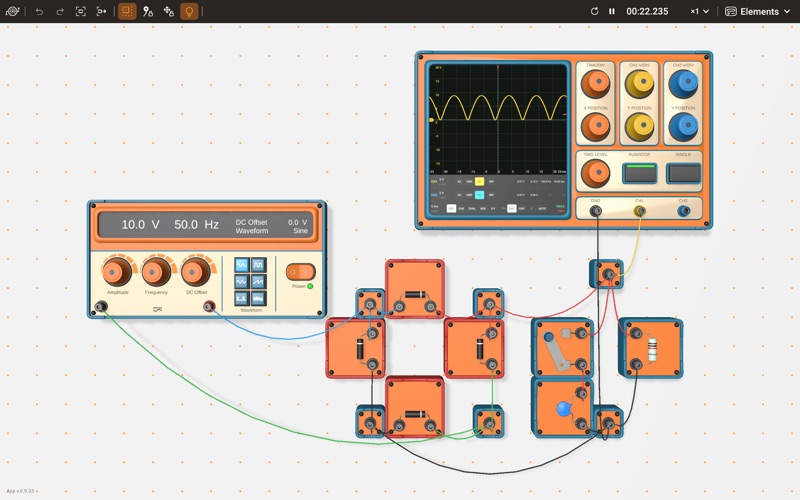The width and height of the screenshot is (800, 500).
Task: Click the yellow CH1 Y POSITION knob
Action: pos(639,126)
